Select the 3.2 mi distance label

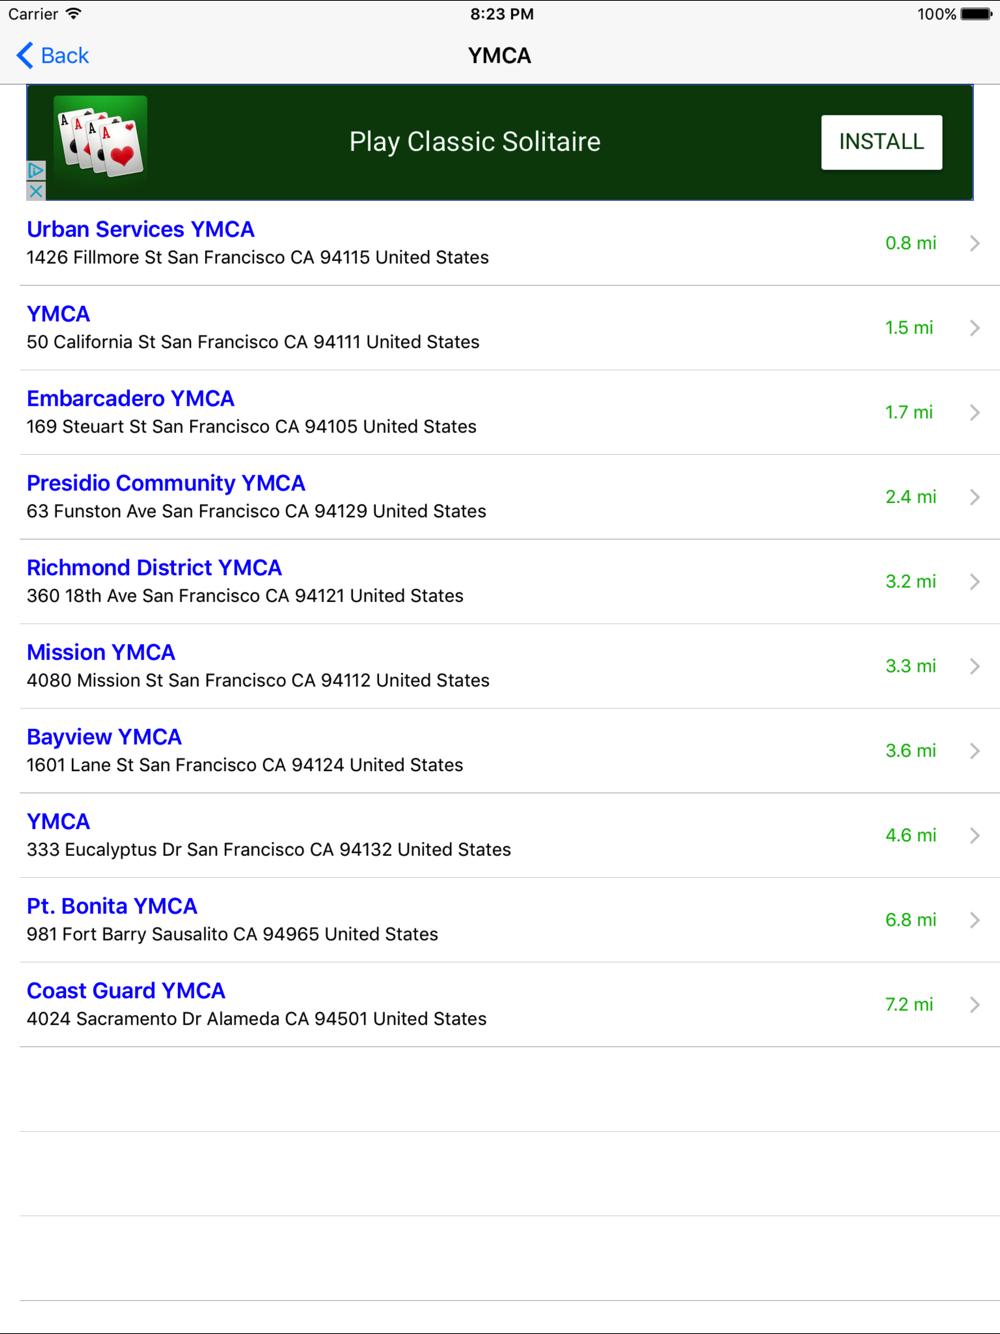(x=910, y=581)
